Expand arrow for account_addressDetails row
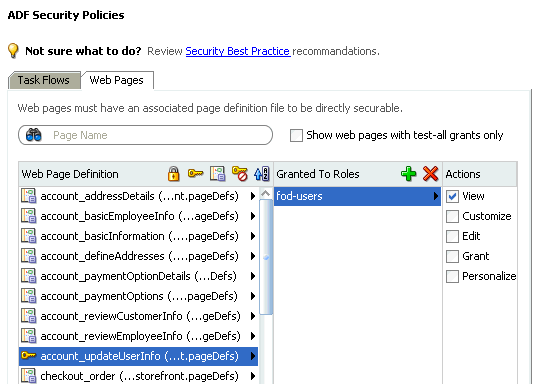 (253, 196)
